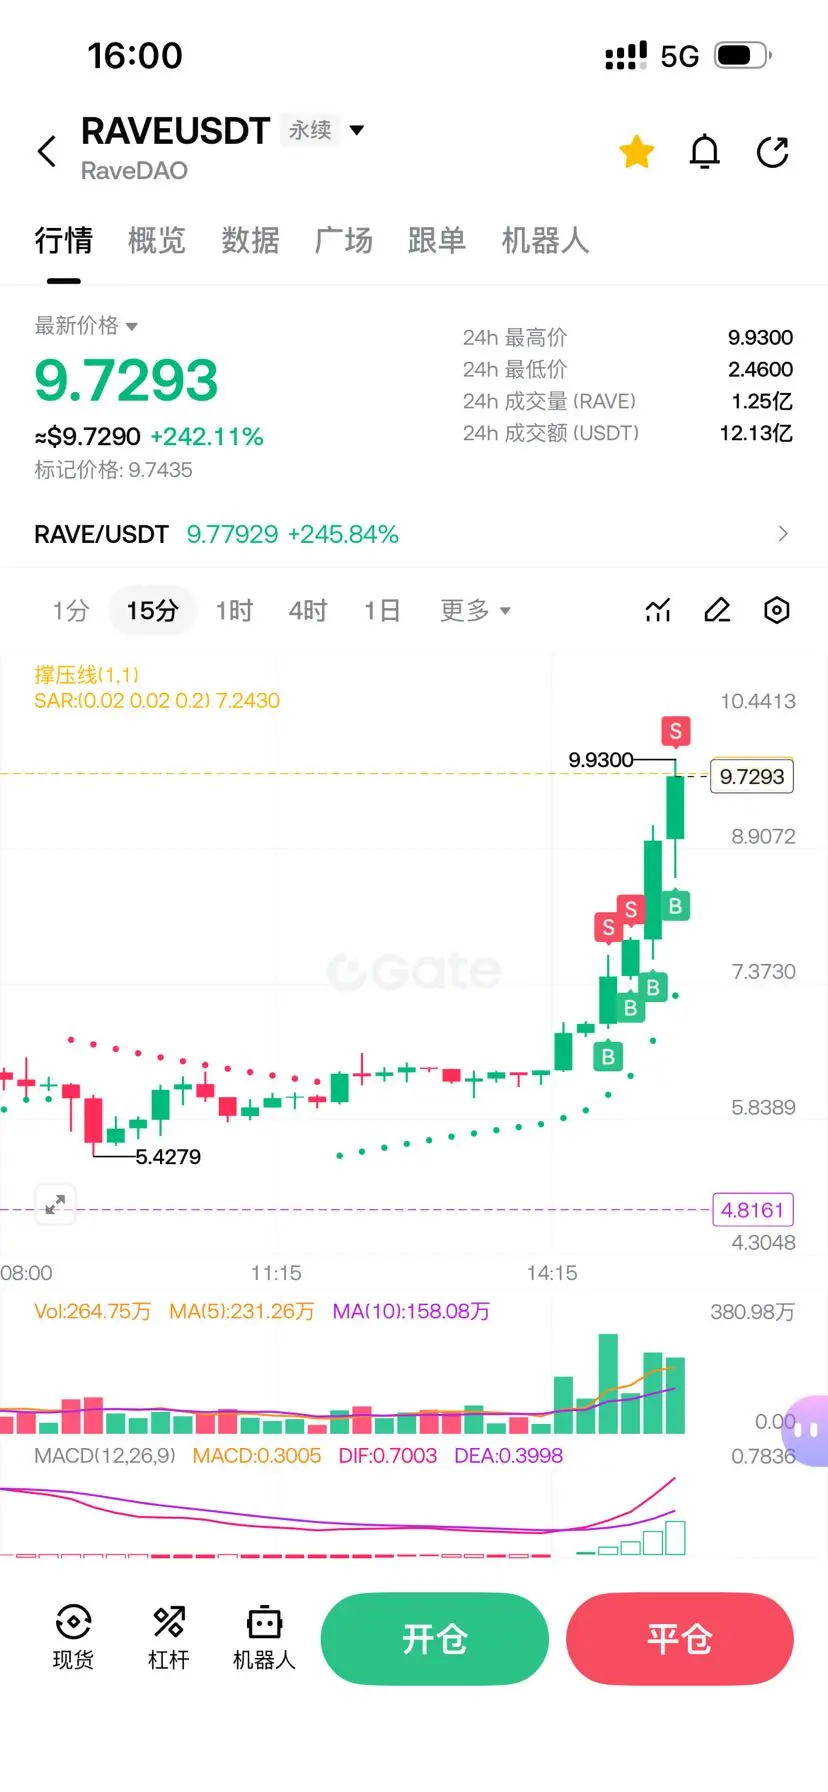This screenshot has width=828, height=1792.
Task: Tap the green 开仓 button
Action: point(435,1639)
